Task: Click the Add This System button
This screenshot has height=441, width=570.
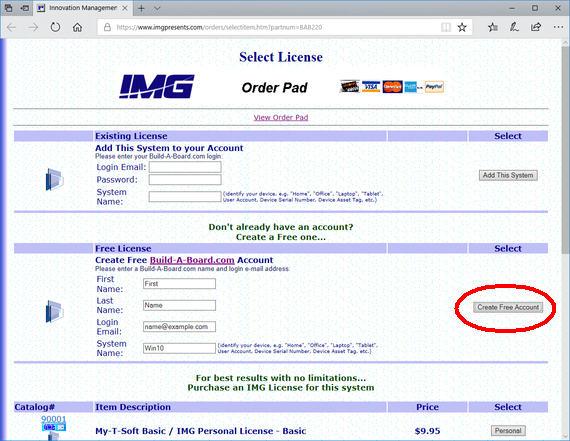Action: click(x=508, y=175)
